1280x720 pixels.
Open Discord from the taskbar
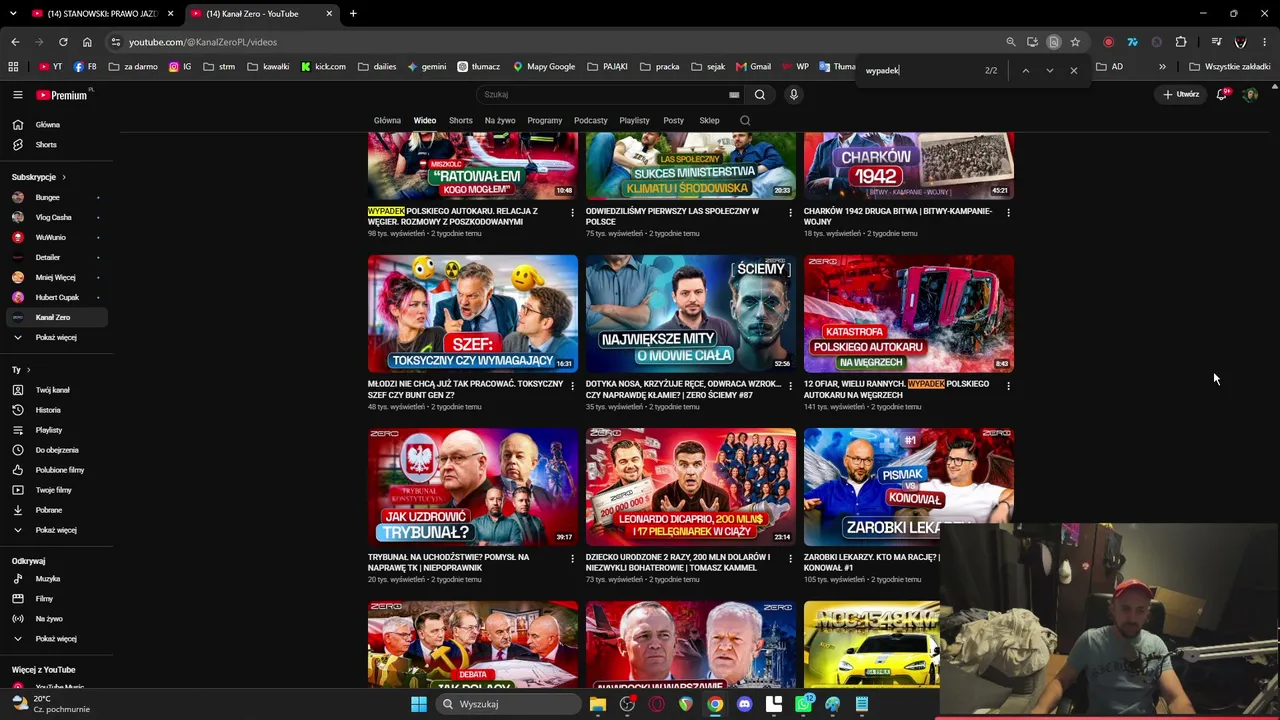tap(744, 704)
